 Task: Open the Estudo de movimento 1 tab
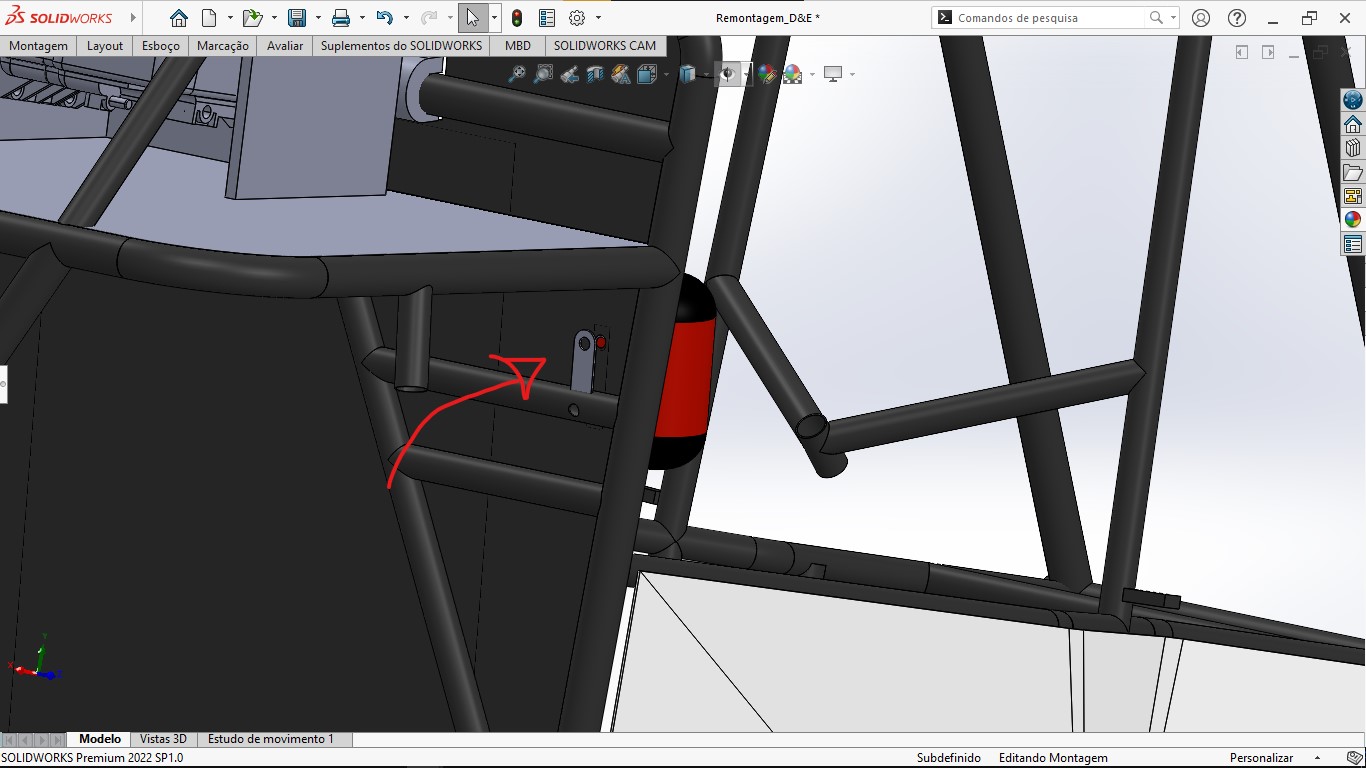point(270,739)
